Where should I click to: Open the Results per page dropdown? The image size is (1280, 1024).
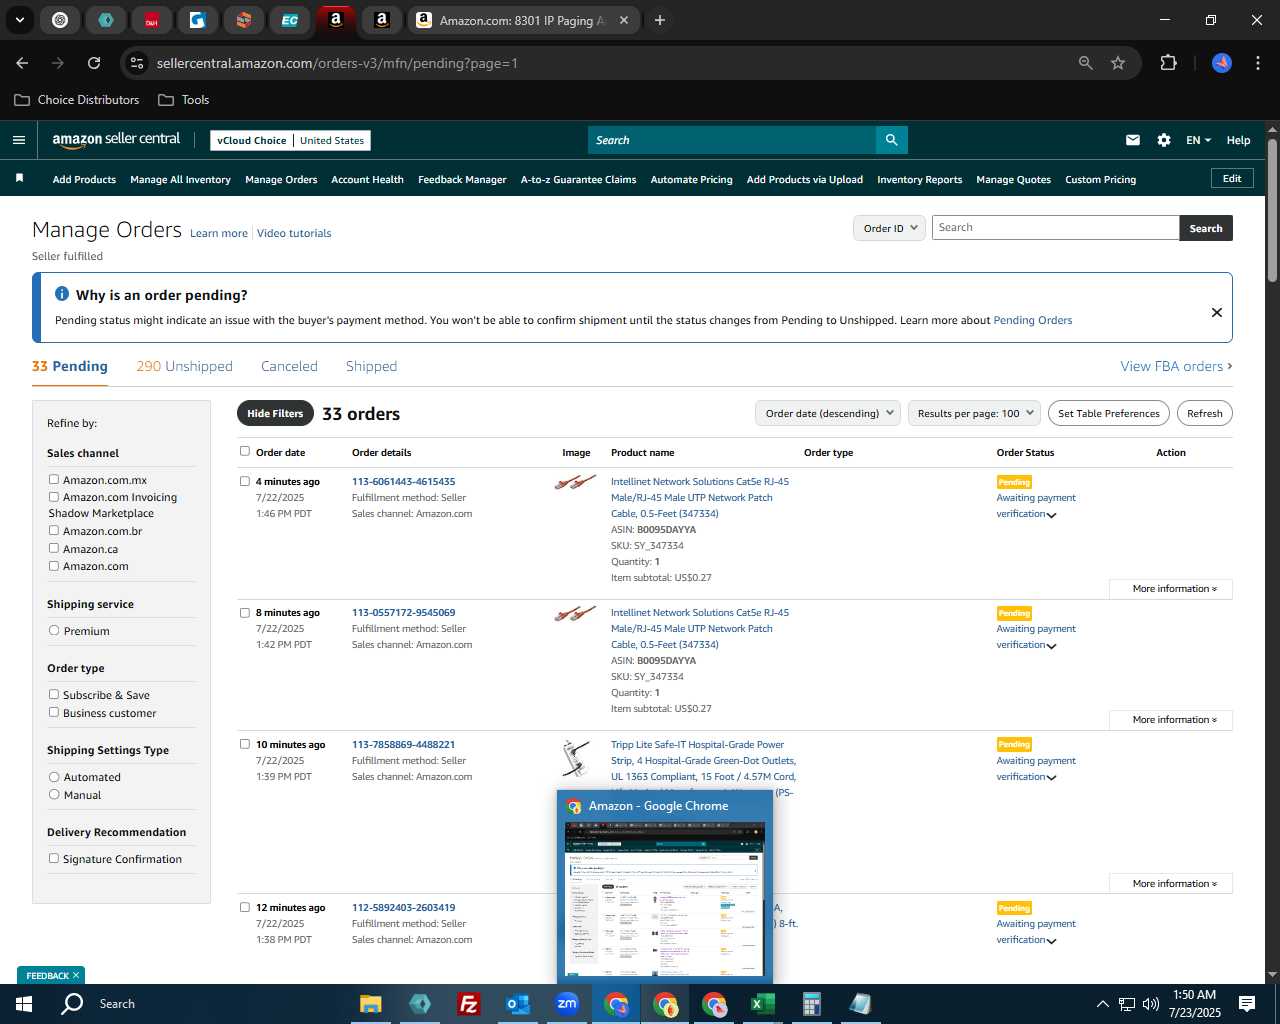click(x=975, y=413)
